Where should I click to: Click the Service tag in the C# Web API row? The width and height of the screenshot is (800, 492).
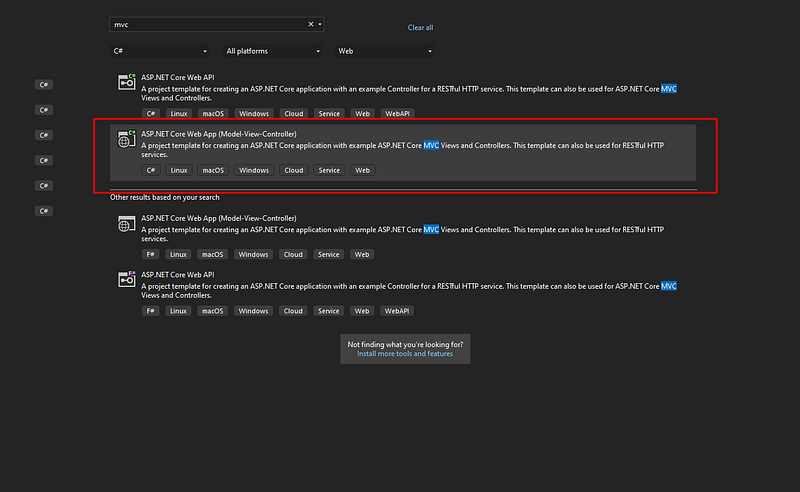click(329, 114)
